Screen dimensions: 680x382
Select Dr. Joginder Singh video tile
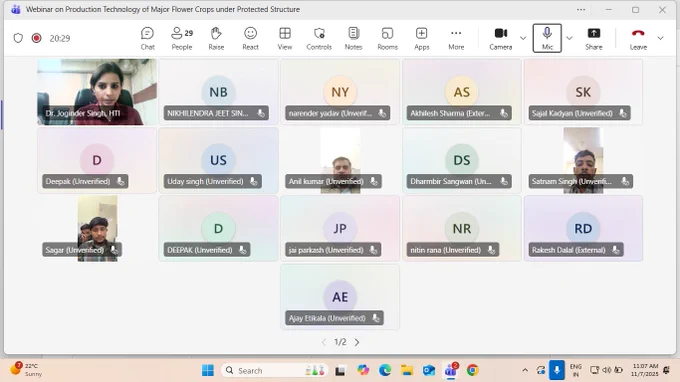[x=97, y=92]
